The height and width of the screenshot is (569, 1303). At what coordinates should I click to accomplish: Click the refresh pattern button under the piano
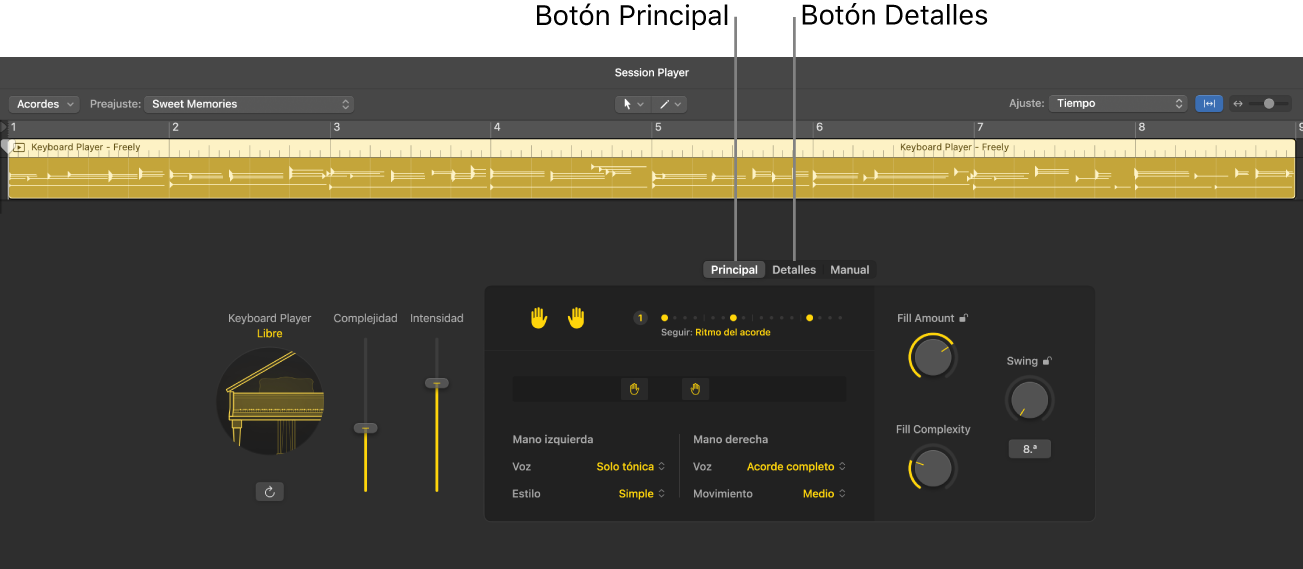coord(269,491)
